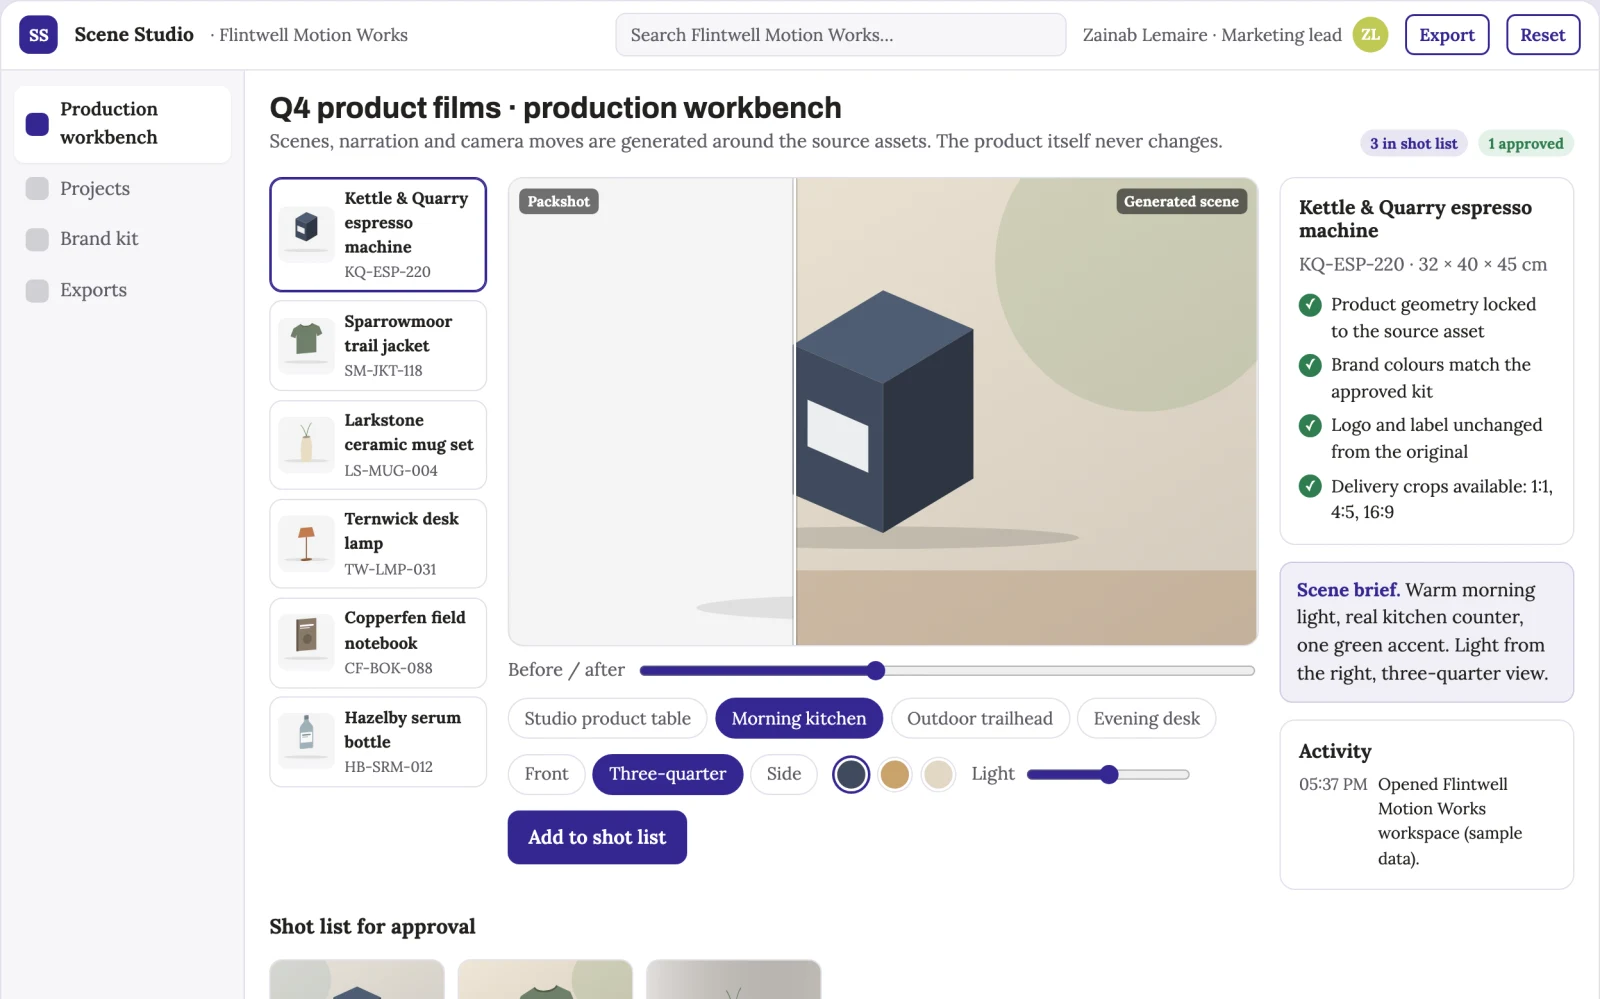1600x999 pixels.
Task: Click the Delivery crops available check icon
Action: click(1310, 486)
